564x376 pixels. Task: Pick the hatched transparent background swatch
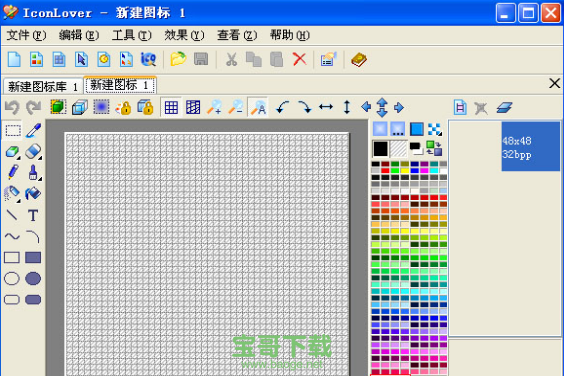click(399, 149)
